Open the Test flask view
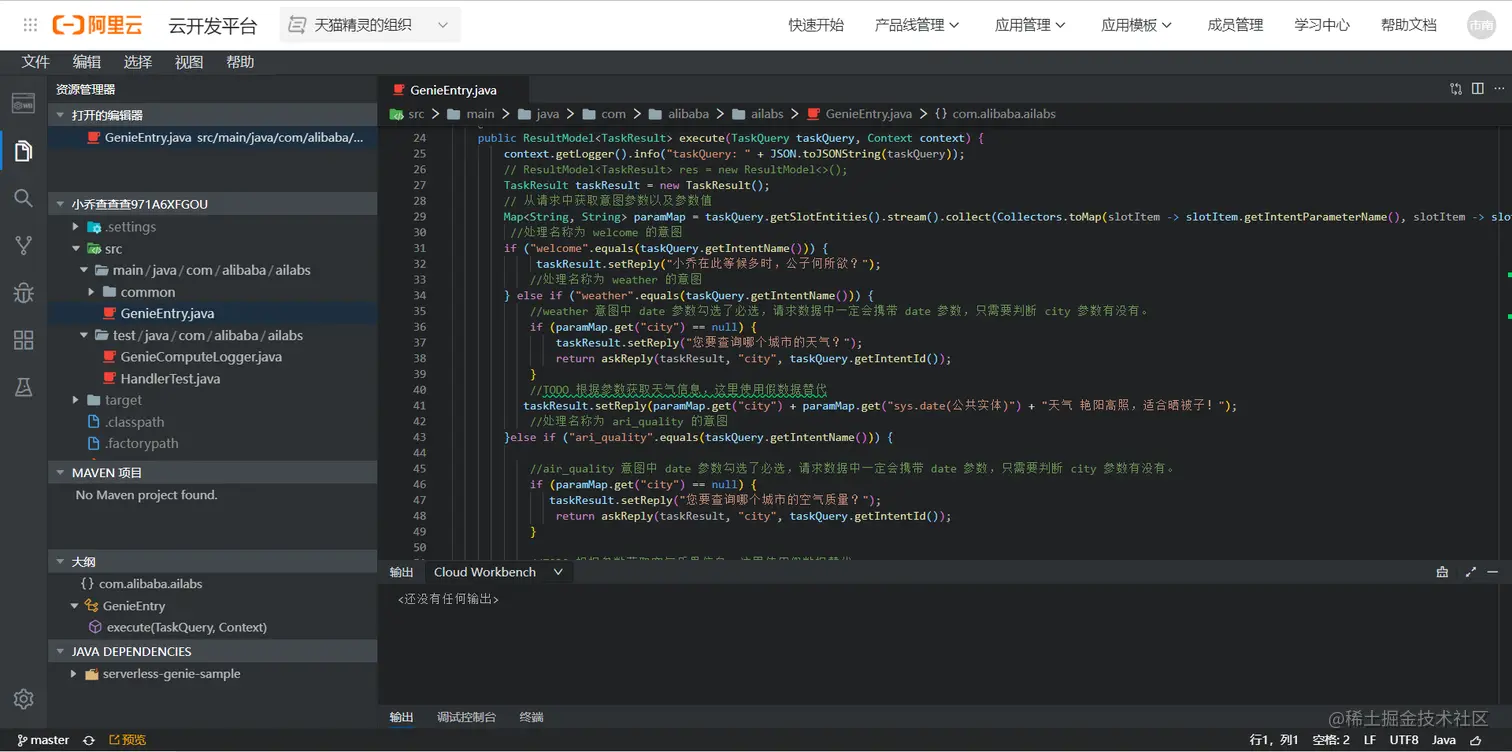Screen dimensions: 1512x752 [x=23, y=387]
